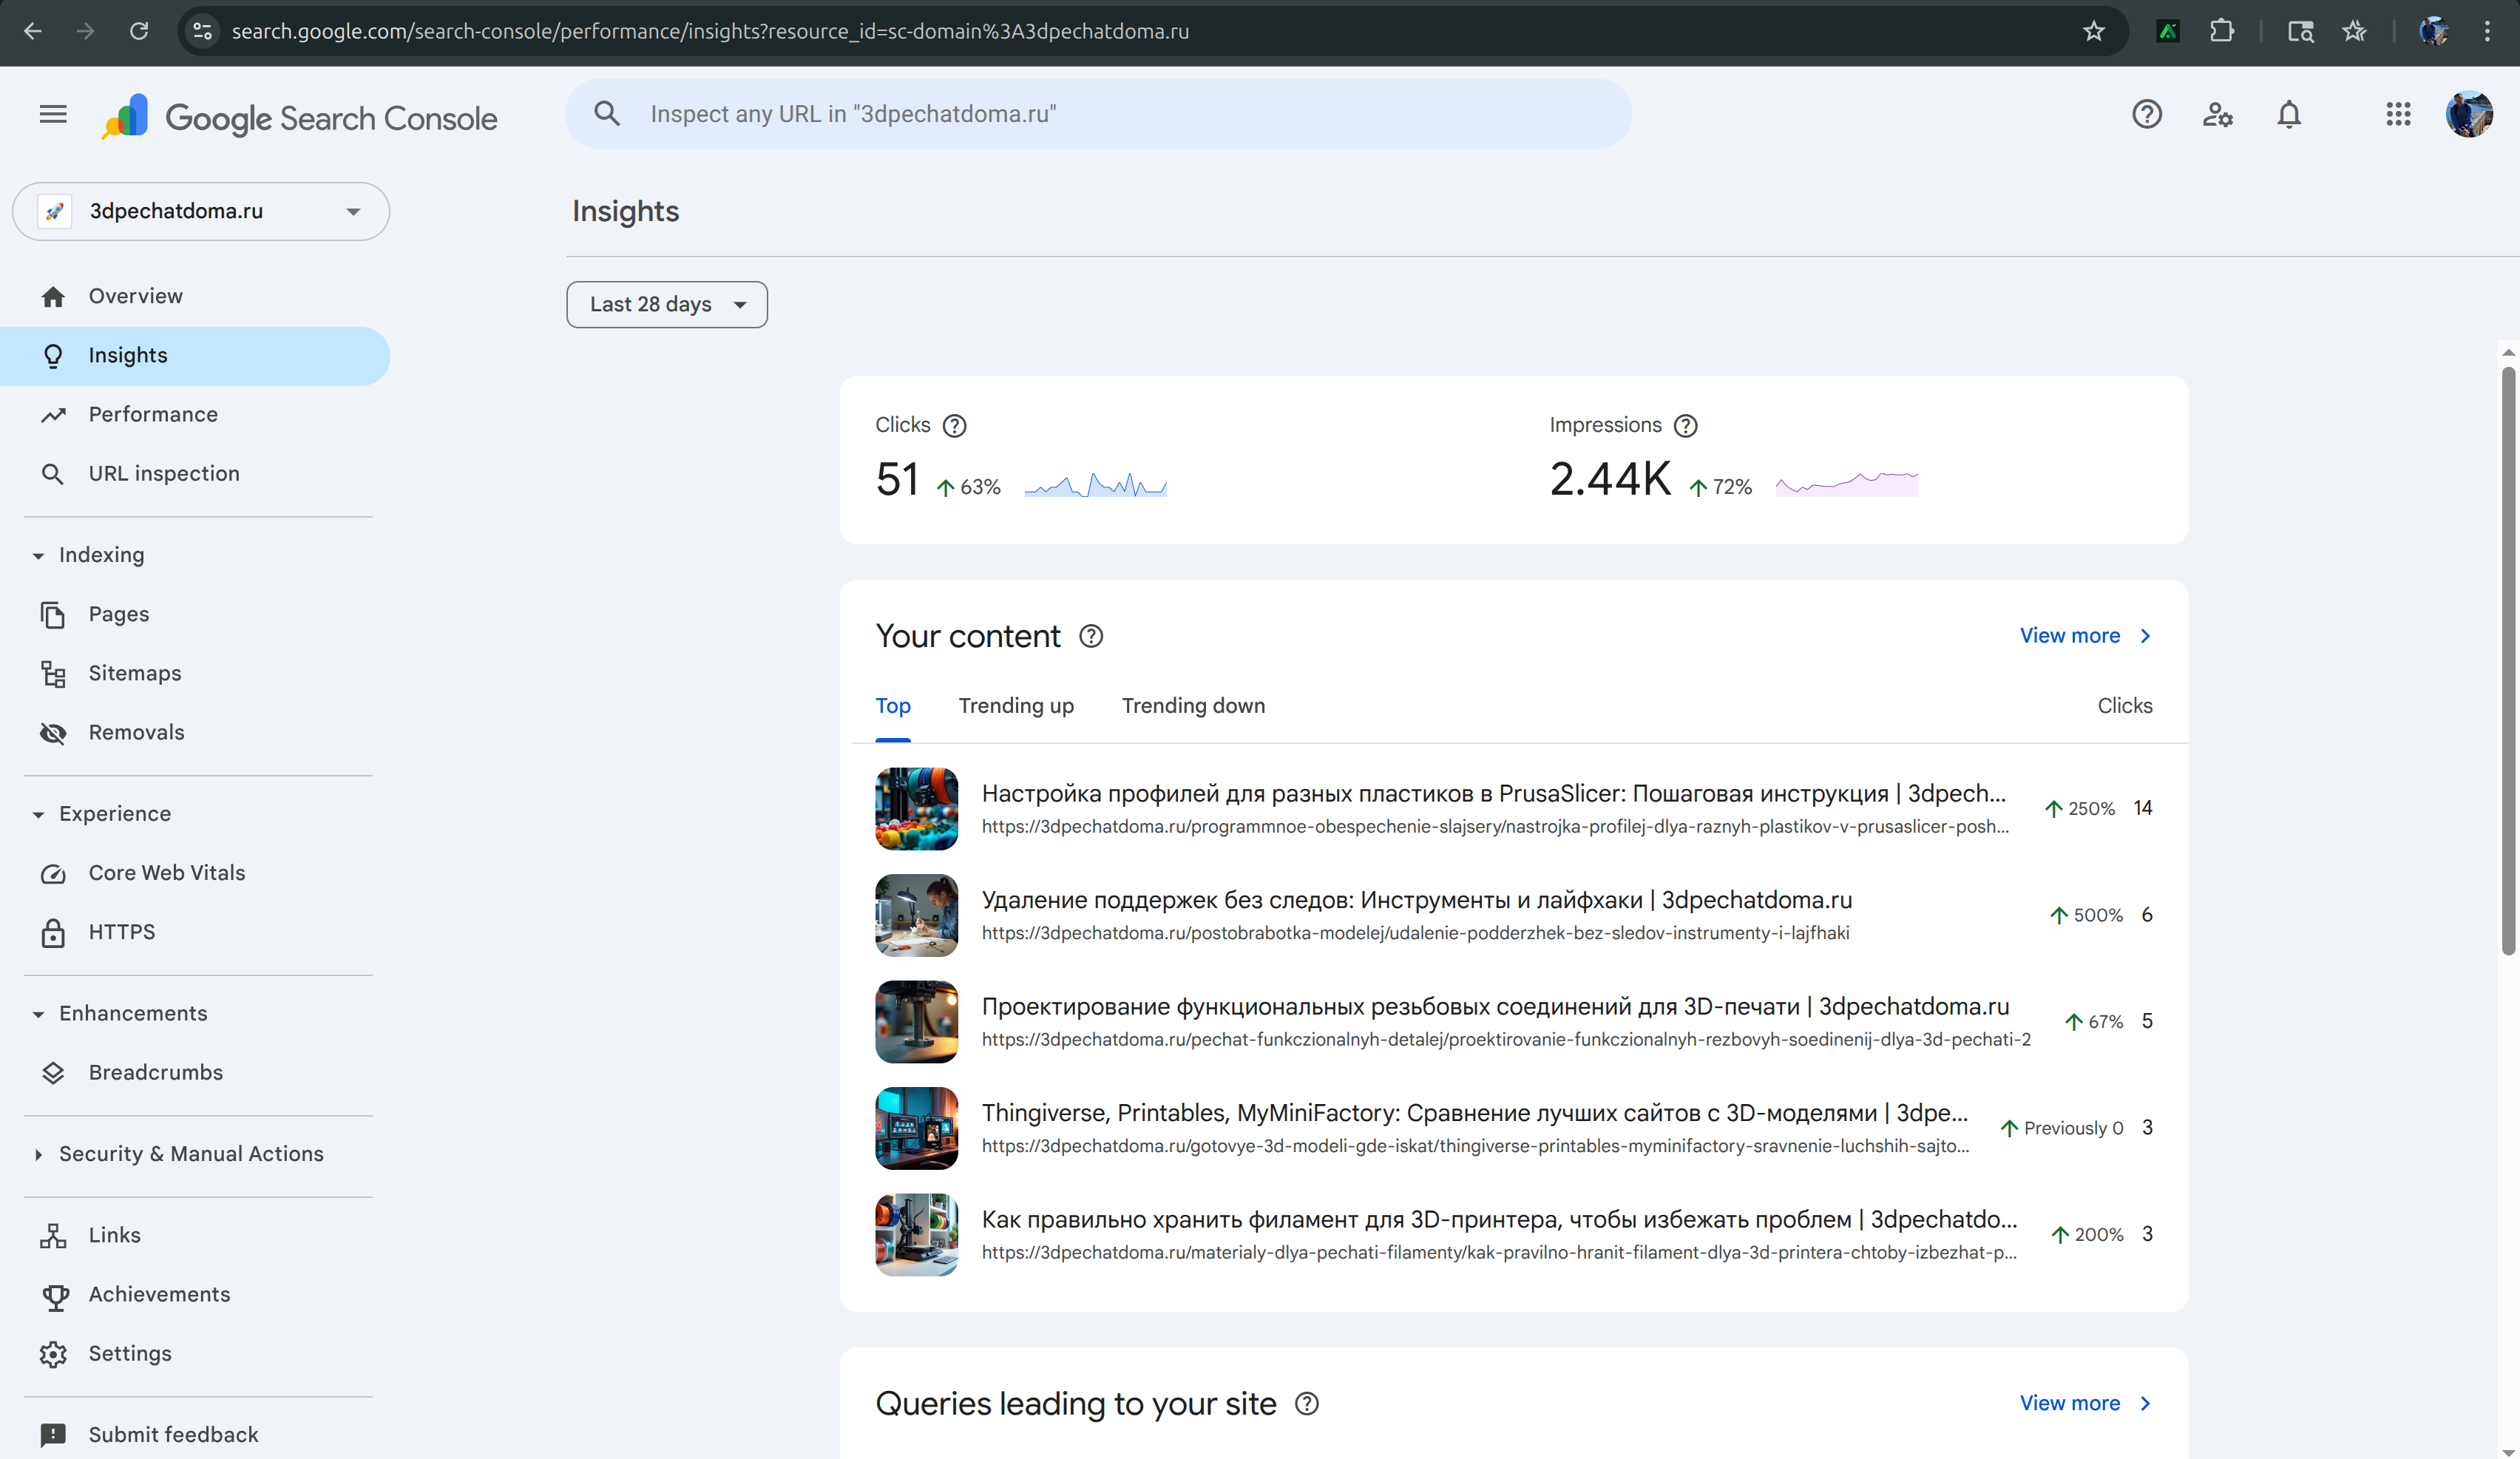Click the help icon beside Your content
This screenshot has height=1459, width=2520.
[1091, 636]
